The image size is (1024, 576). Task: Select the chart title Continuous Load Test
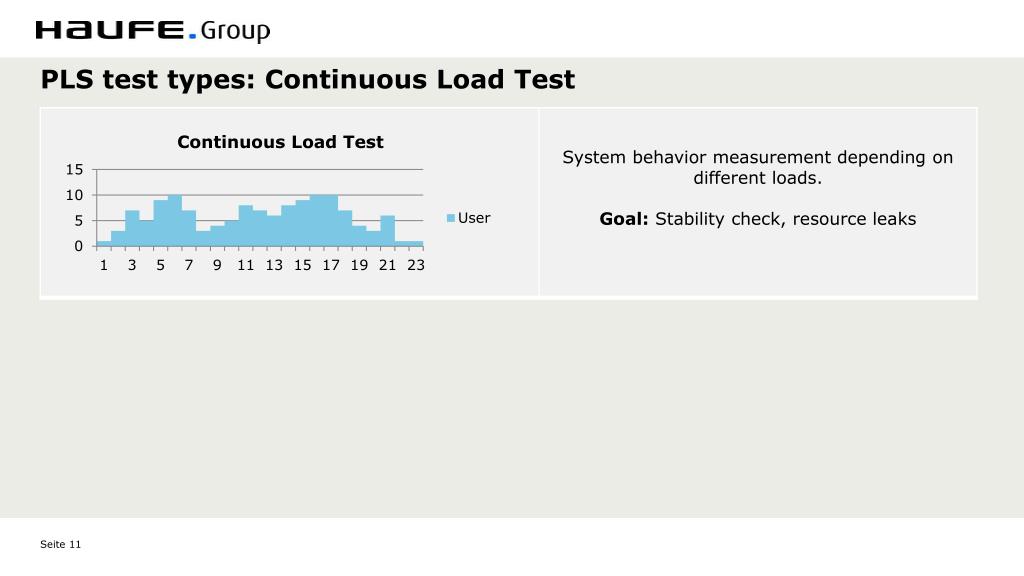(x=280, y=142)
